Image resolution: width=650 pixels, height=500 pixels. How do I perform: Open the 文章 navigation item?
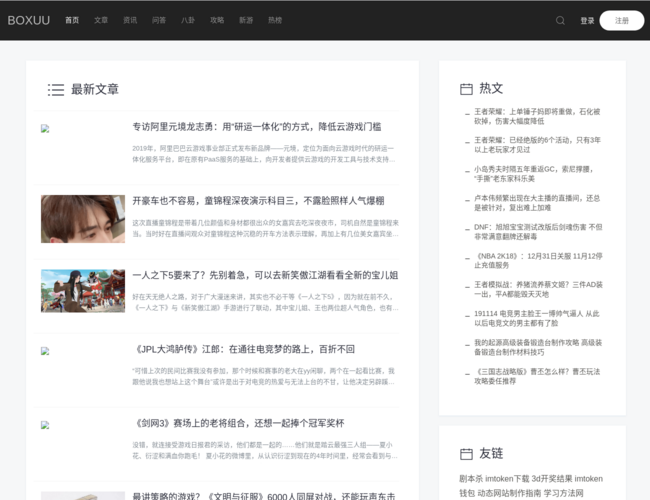[101, 20]
